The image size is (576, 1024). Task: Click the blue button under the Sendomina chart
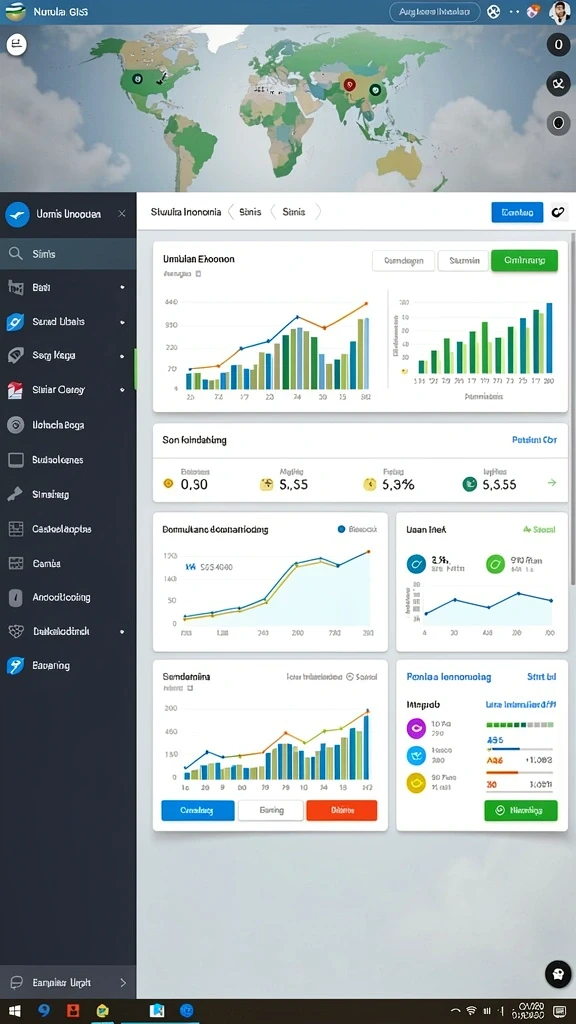[x=197, y=810]
